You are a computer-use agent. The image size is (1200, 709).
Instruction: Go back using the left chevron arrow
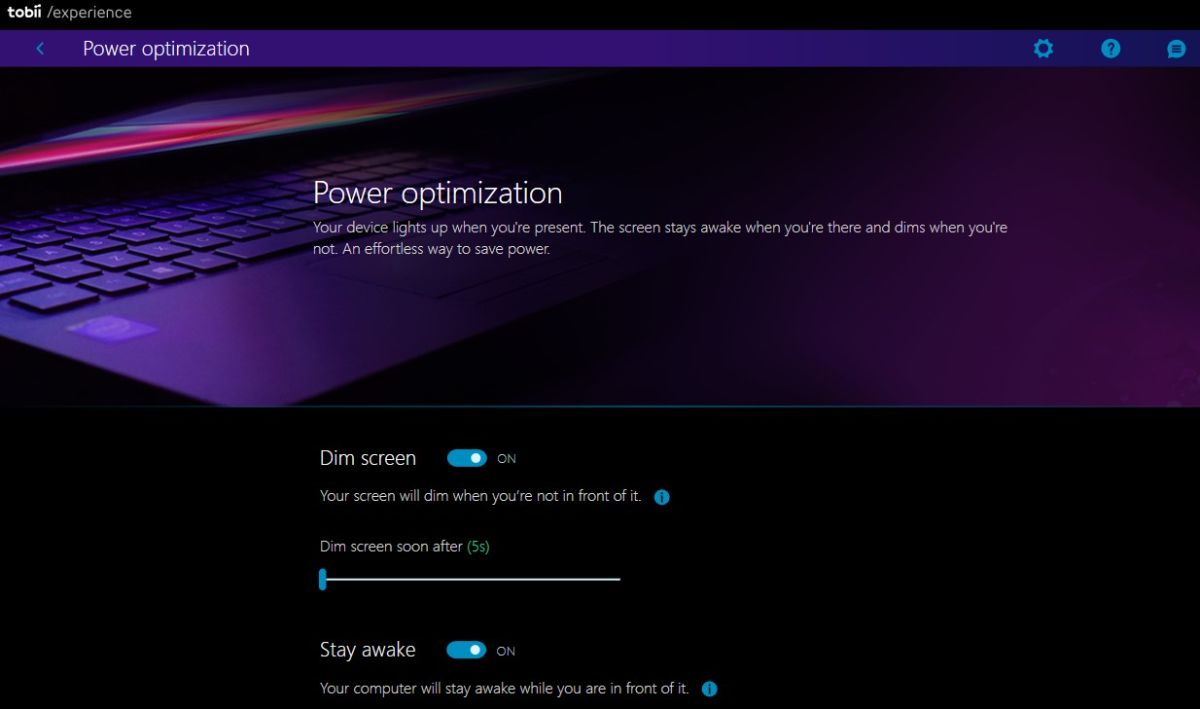coord(40,48)
